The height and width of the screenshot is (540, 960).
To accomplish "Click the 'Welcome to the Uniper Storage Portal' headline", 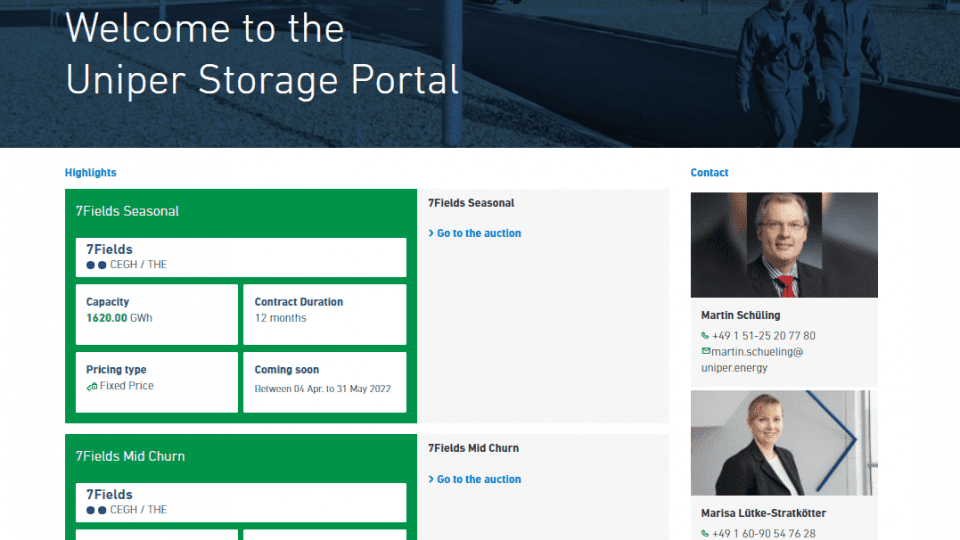I will (x=262, y=54).
